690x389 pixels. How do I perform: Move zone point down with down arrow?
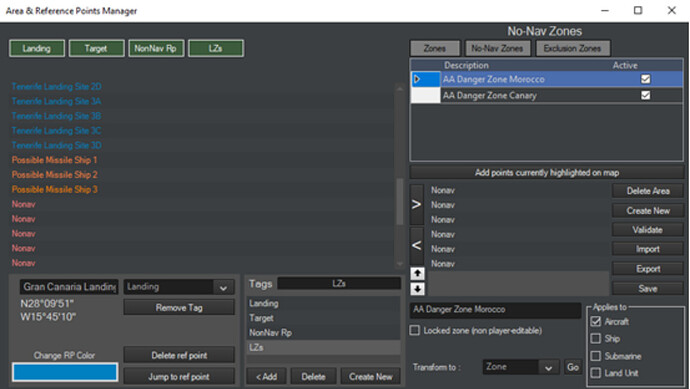click(x=417, y=289)
